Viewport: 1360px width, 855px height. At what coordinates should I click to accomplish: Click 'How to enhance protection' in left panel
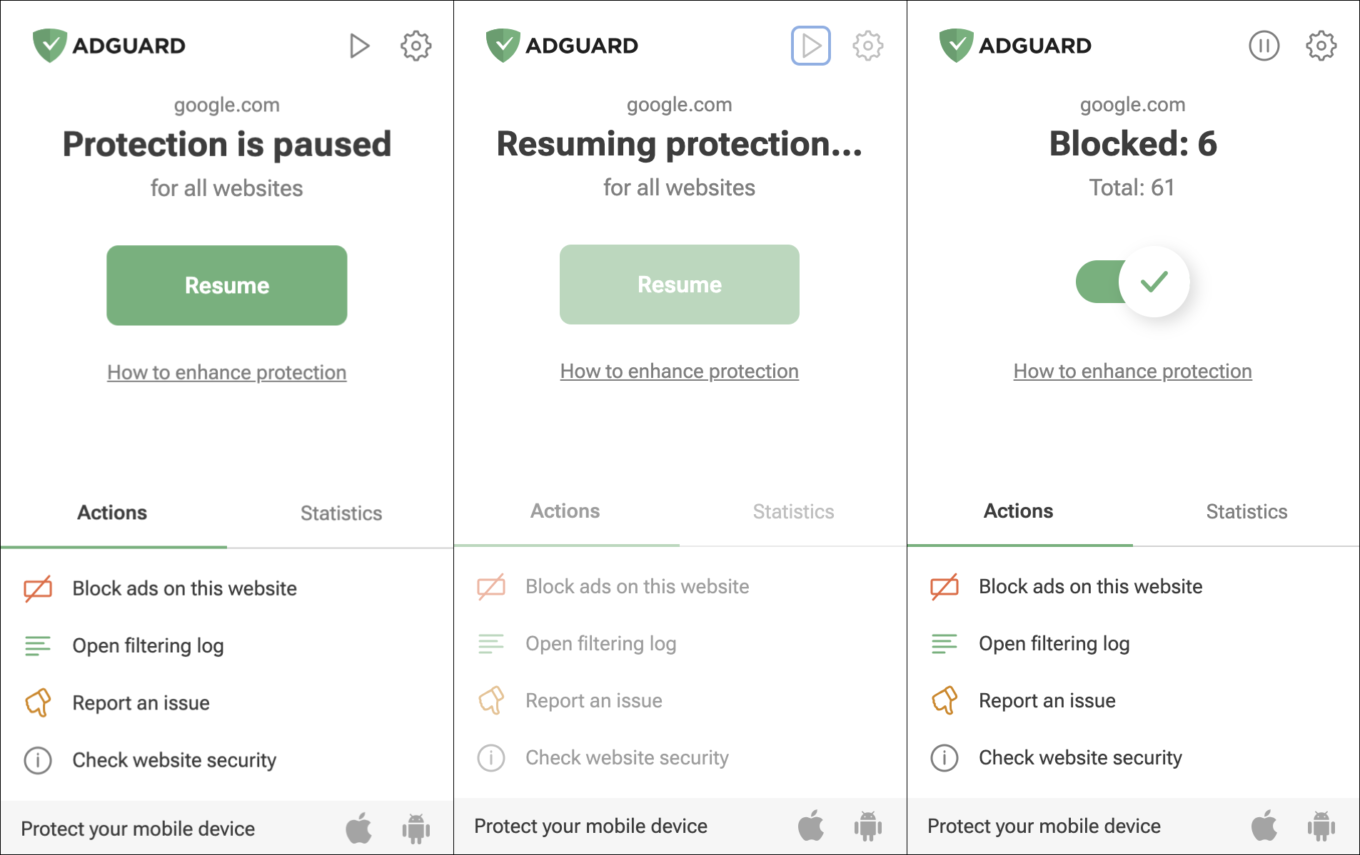click(227, 372)
